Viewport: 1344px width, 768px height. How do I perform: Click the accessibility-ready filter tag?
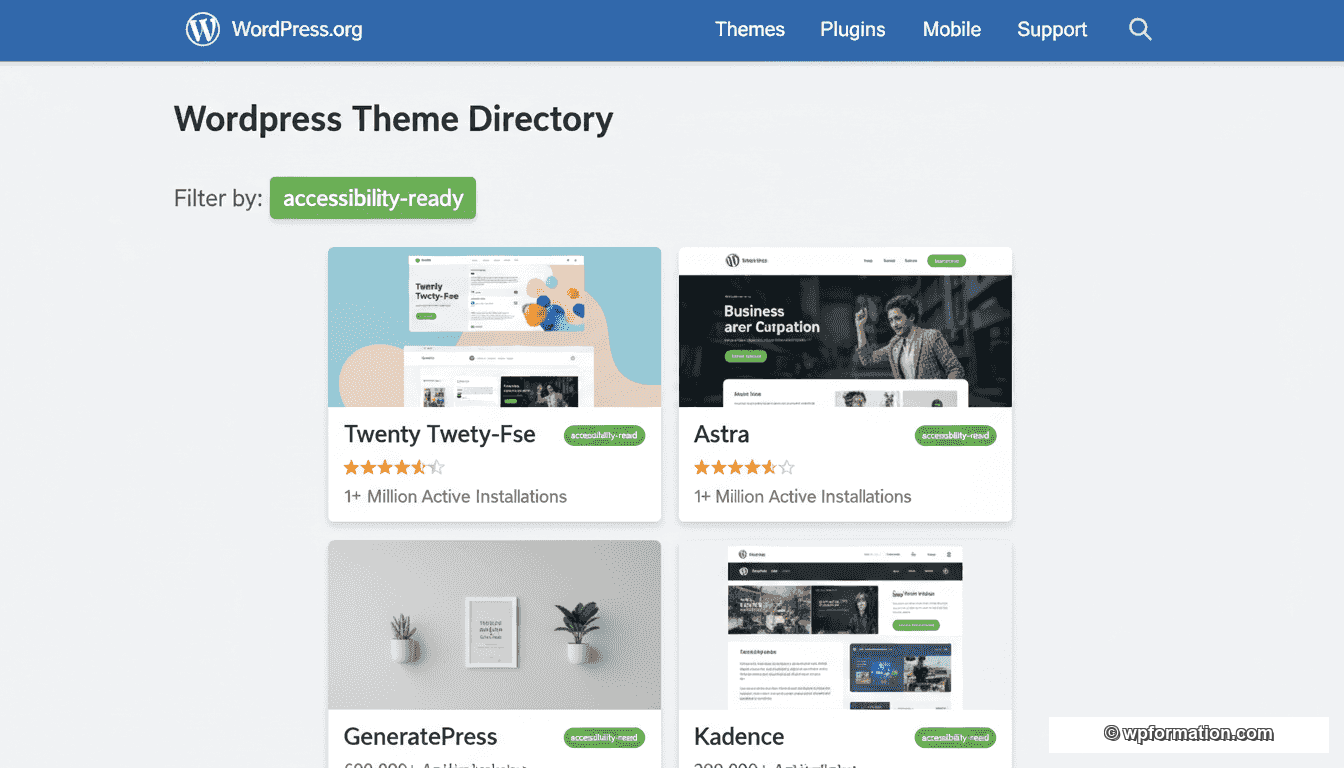[373, 198]
